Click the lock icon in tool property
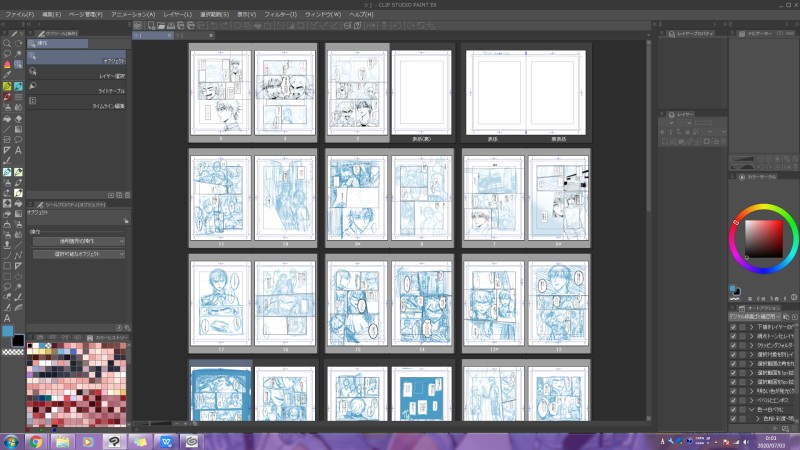The image size is (800, 450). [126, 221]
